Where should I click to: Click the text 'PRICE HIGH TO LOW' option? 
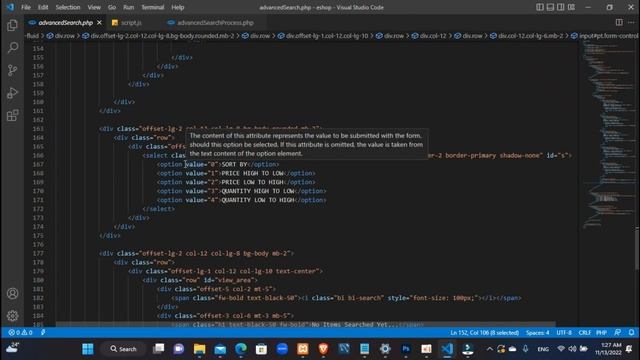pyautogui.click(x=252, y=173)
